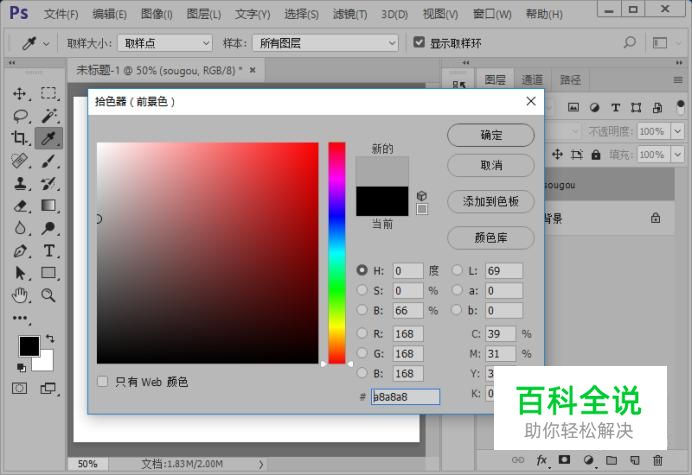Screen dimensions: 692x475
Task: Reset default foreground and background colors
Action: [x=21, y=367]
